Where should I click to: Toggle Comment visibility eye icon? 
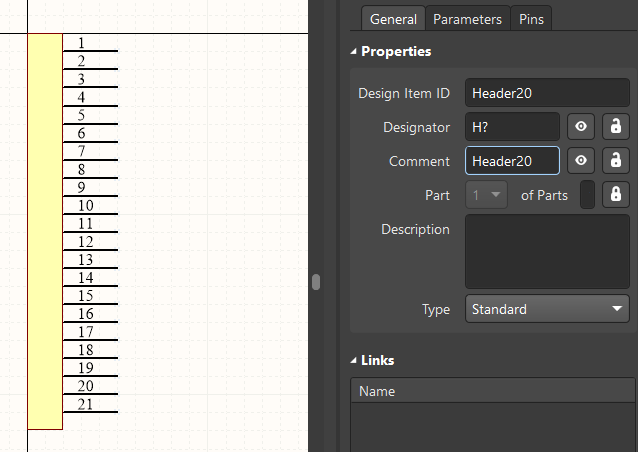[x=582, y=160]
